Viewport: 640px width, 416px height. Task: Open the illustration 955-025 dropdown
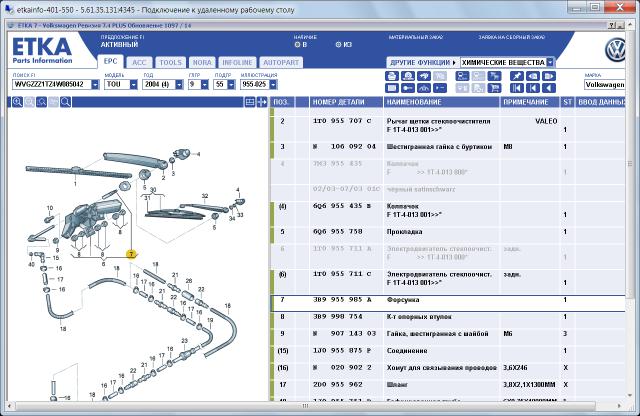273,85
